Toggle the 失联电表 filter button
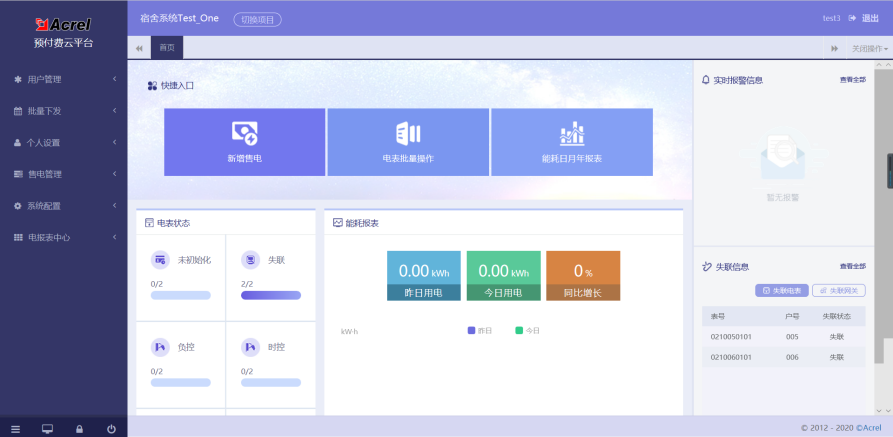The width and height of the screenshot is (893, 437). [x=780, y=290]
